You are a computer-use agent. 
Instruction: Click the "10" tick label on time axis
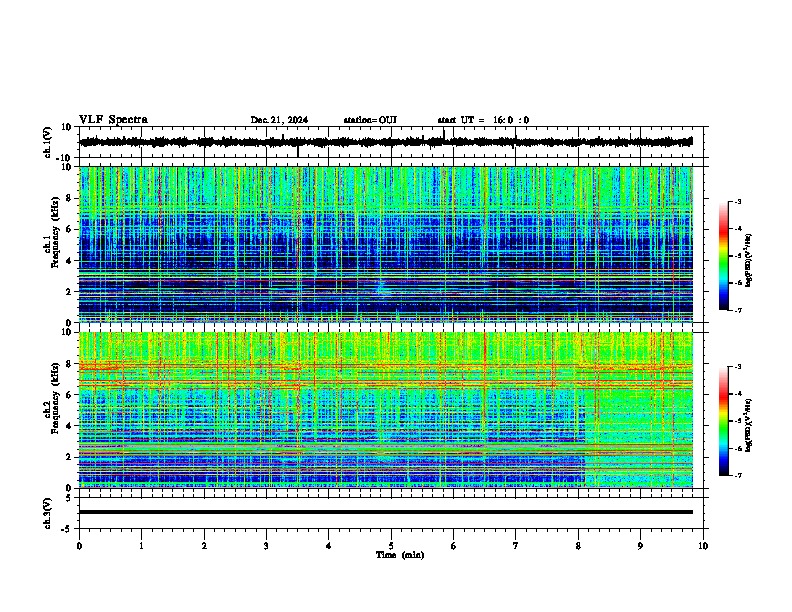tap(703, 546)
